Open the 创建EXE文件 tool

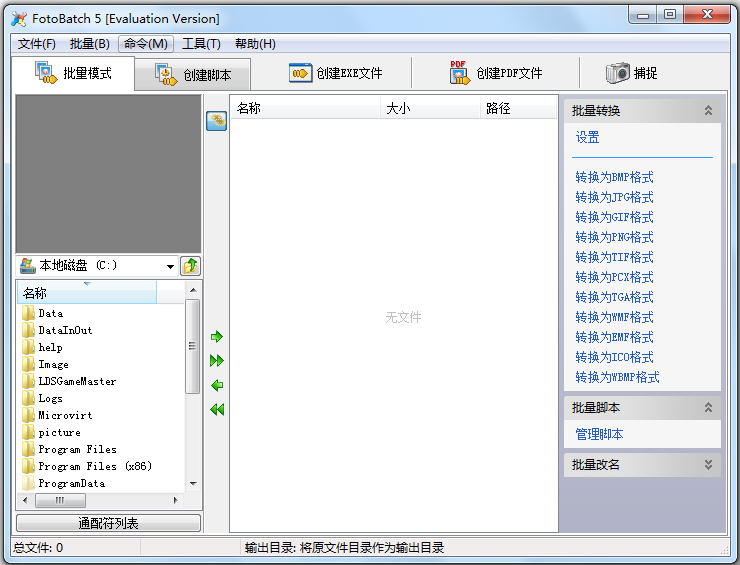(336, 73)
